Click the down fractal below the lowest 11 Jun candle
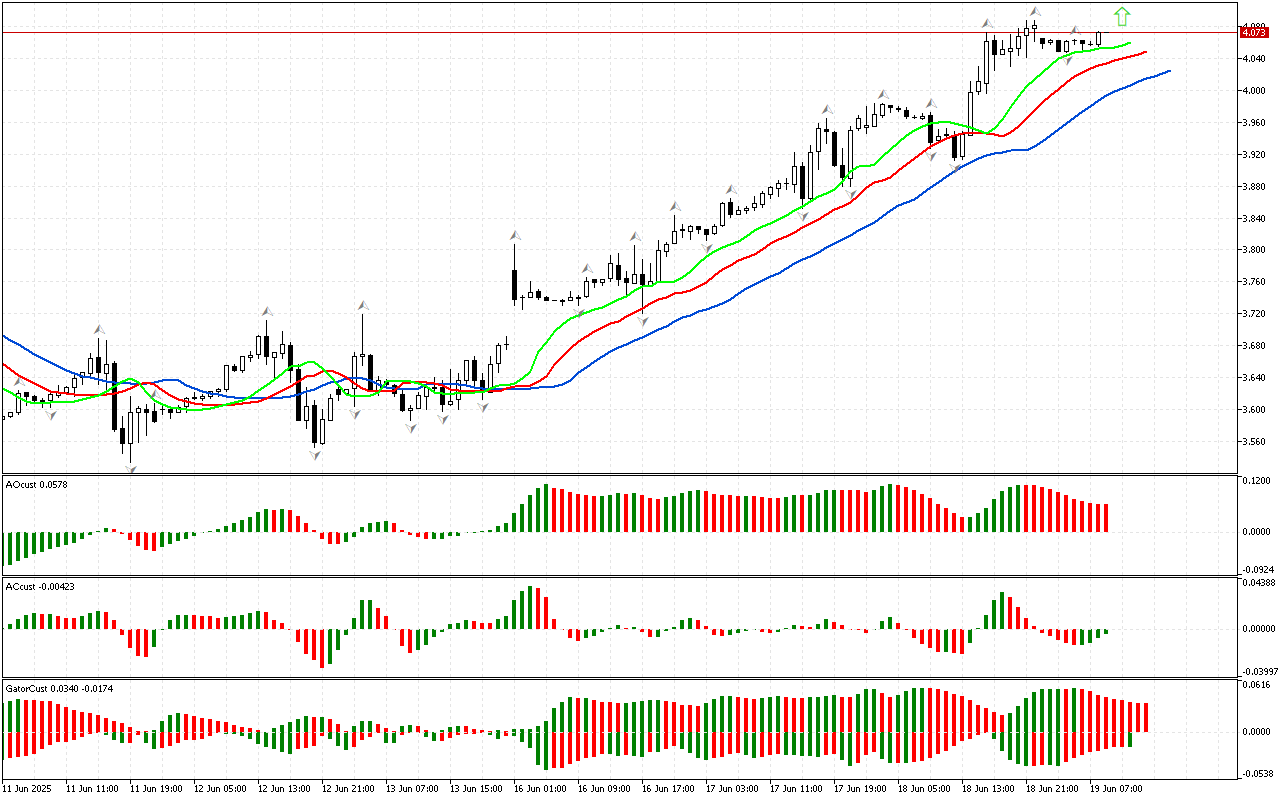Image resolution: width=1280 pixels, height=800 pixels. (130, 468)
